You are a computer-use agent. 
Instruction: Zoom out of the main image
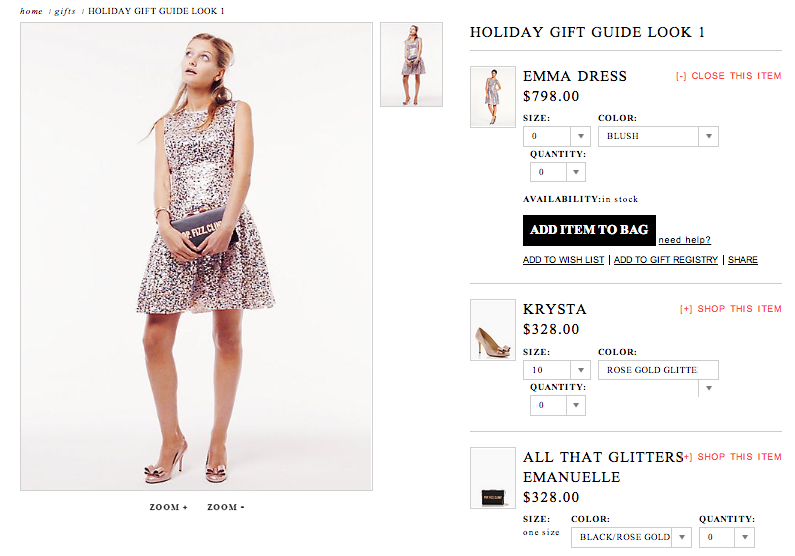226,507
